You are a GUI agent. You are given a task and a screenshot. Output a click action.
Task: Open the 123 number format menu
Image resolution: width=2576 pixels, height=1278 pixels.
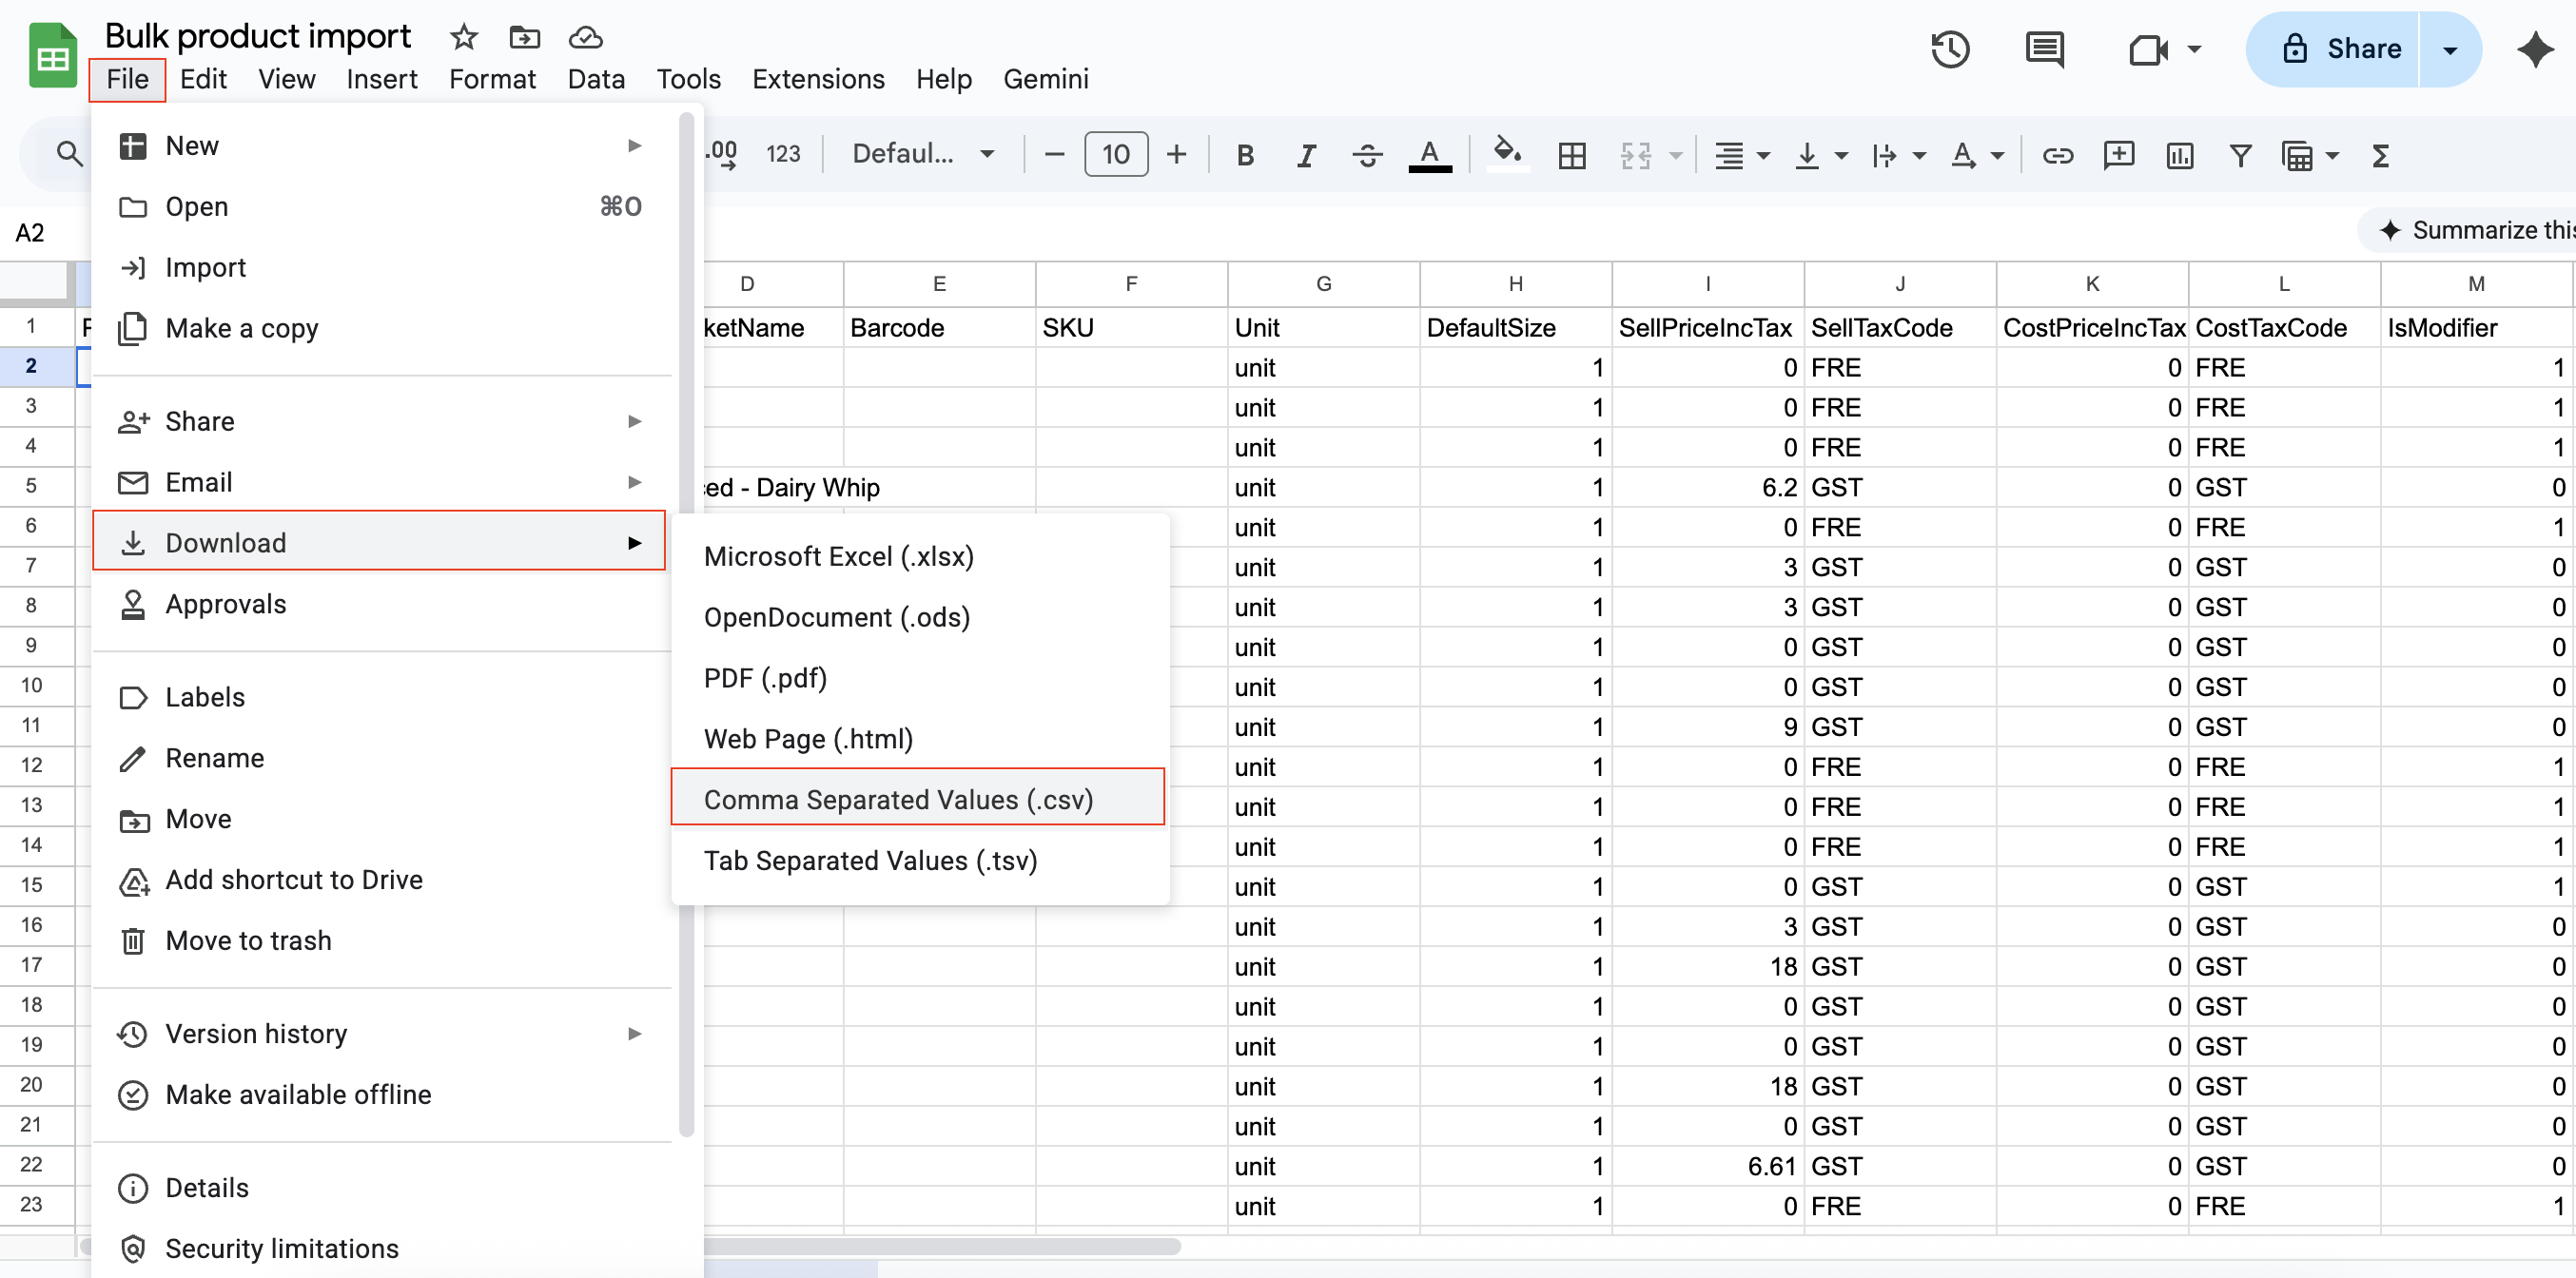[783, 154]
